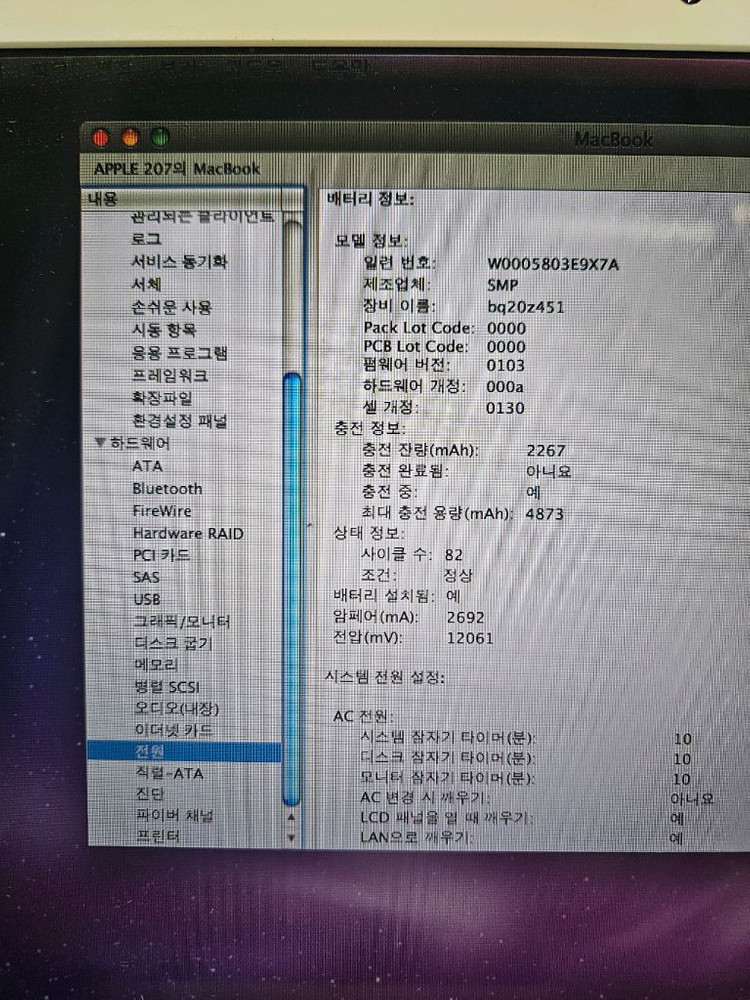Select the highlighted 전원 entry
Viewport: 750px width, 1000px height.
(184, 751)
